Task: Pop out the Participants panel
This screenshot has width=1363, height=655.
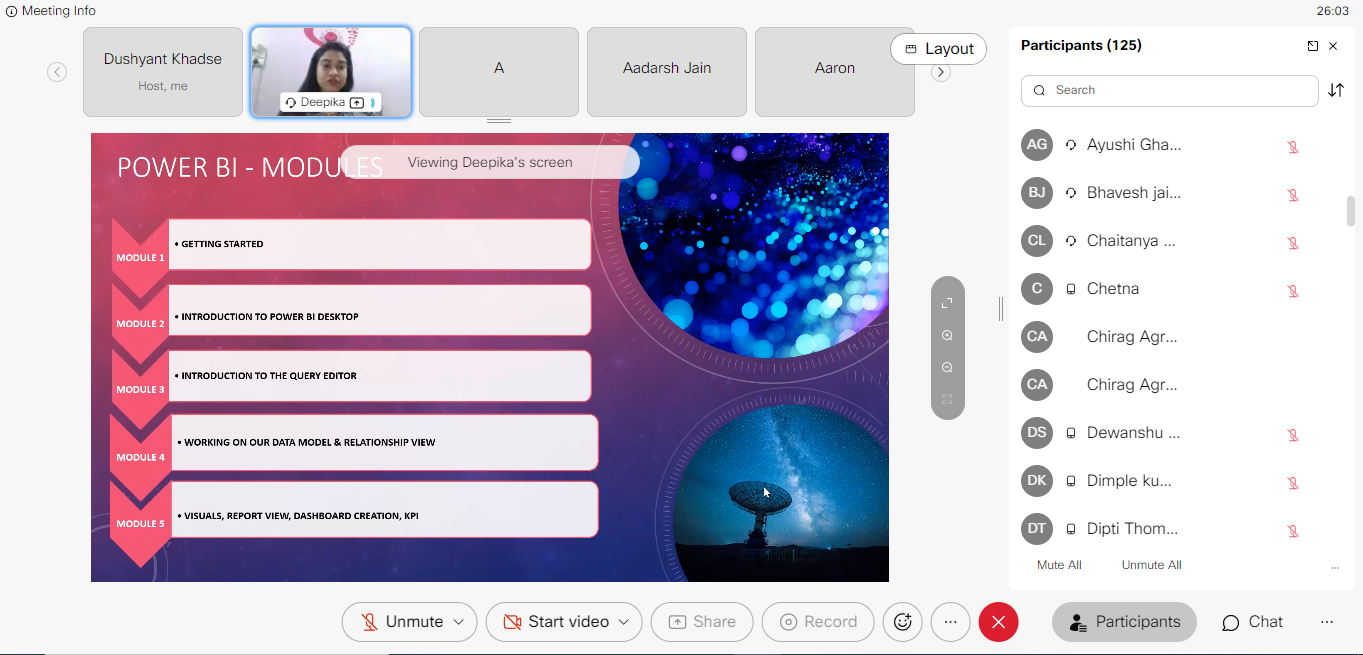Action: [x=1313, y=46]
